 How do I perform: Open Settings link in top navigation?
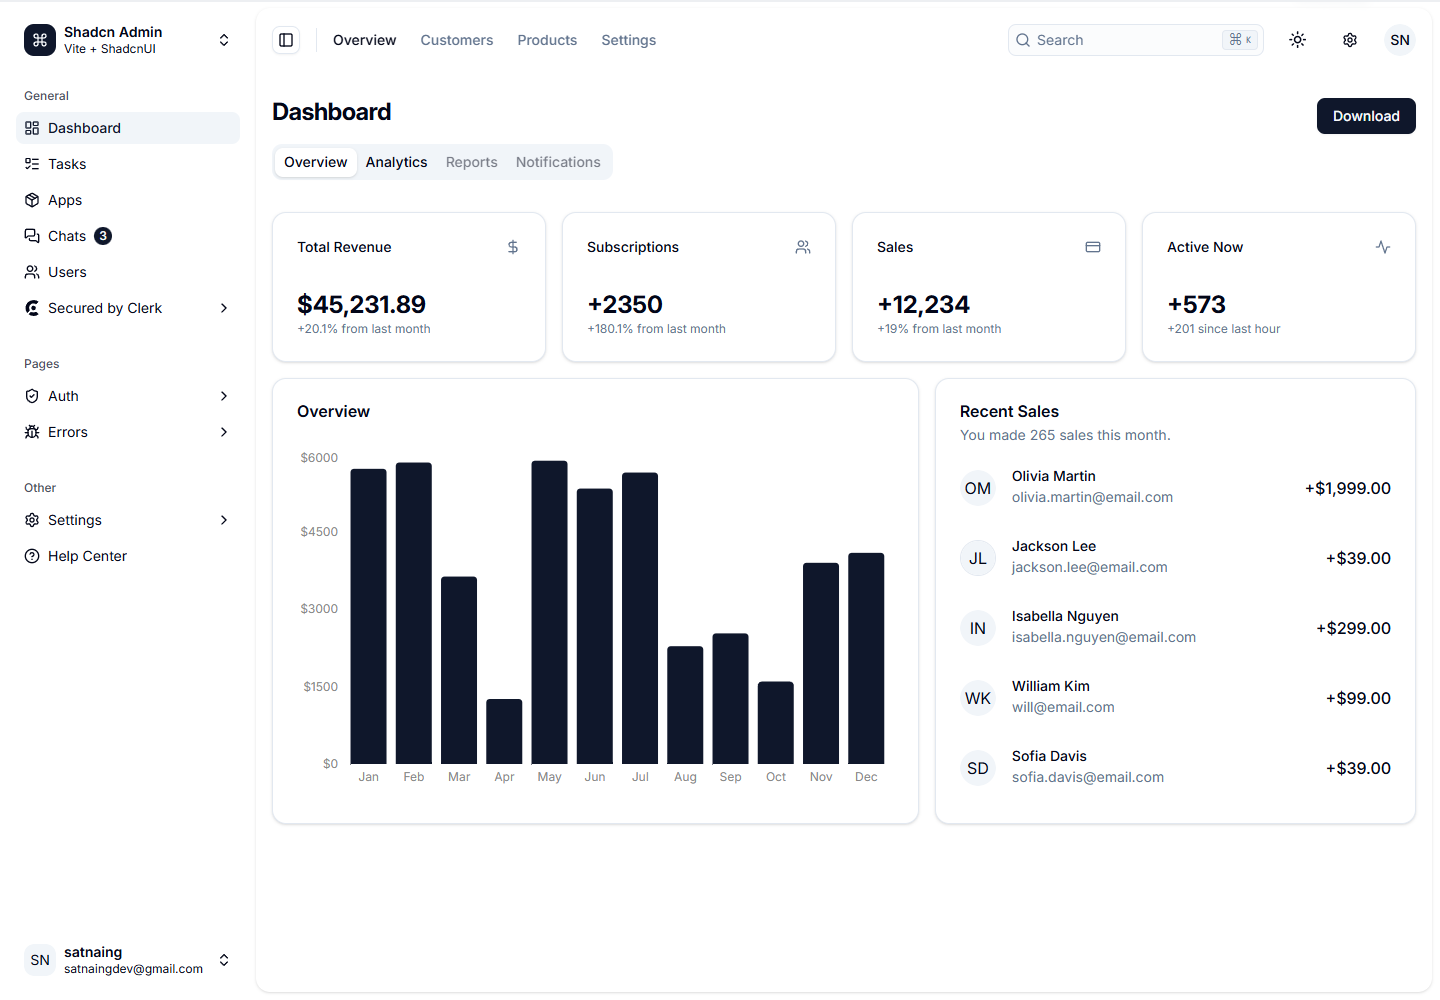629,40
